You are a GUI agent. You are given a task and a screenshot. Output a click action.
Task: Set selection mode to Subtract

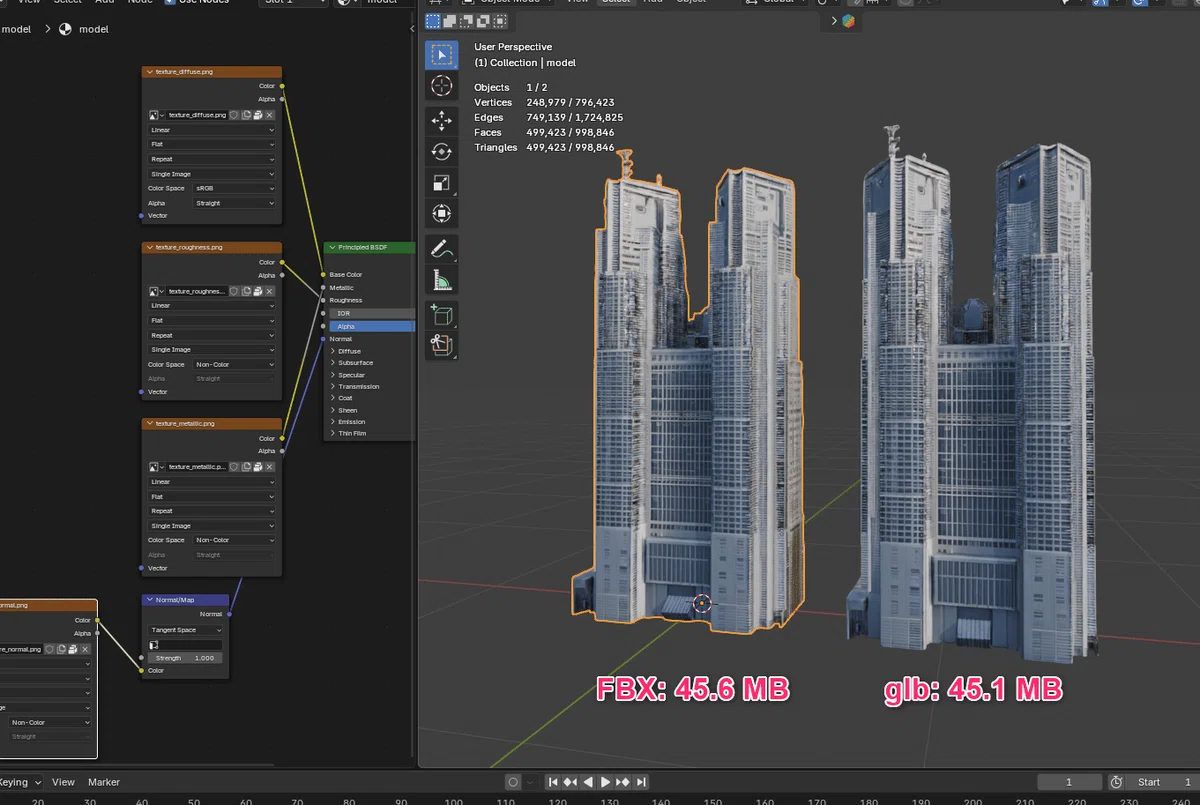click(464, 20)
